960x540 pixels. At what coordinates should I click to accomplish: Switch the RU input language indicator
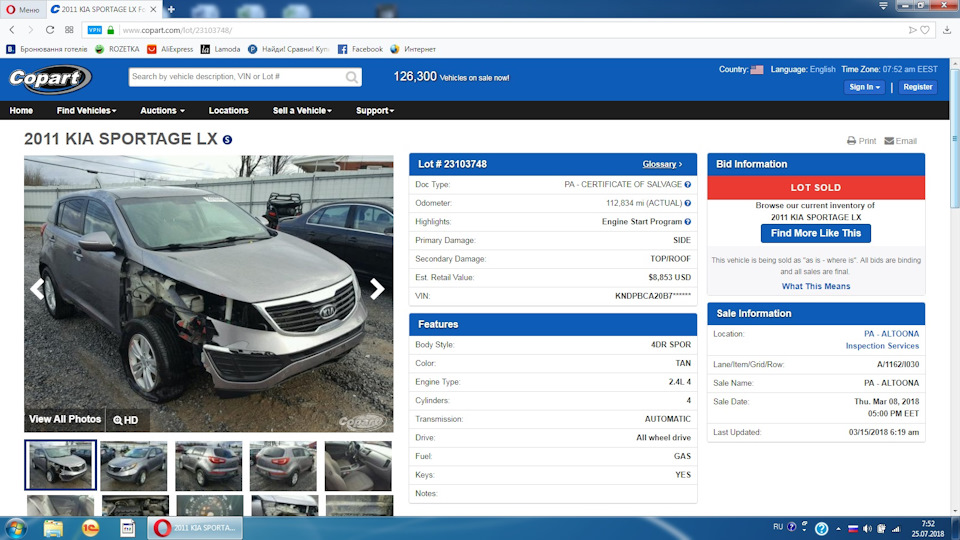[778, 527]
